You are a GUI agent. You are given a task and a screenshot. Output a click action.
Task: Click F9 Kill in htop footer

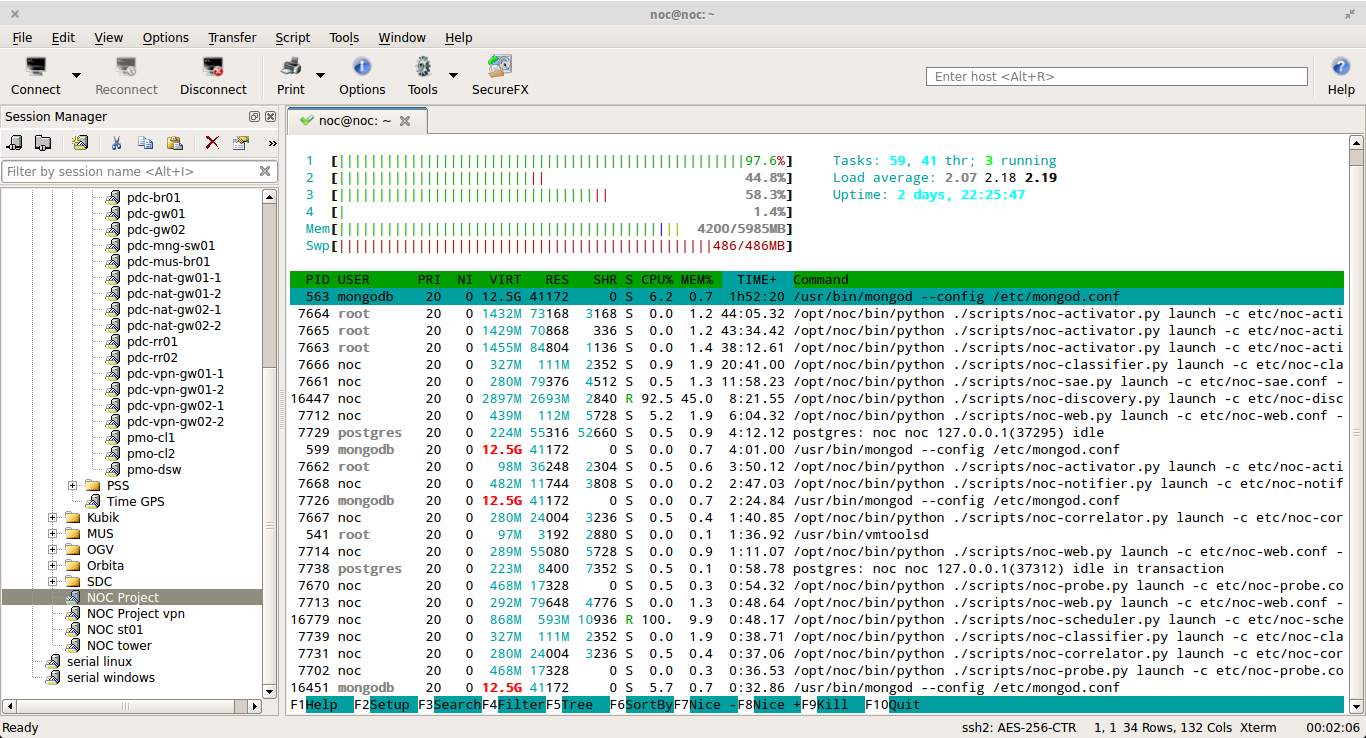point(832,705)
